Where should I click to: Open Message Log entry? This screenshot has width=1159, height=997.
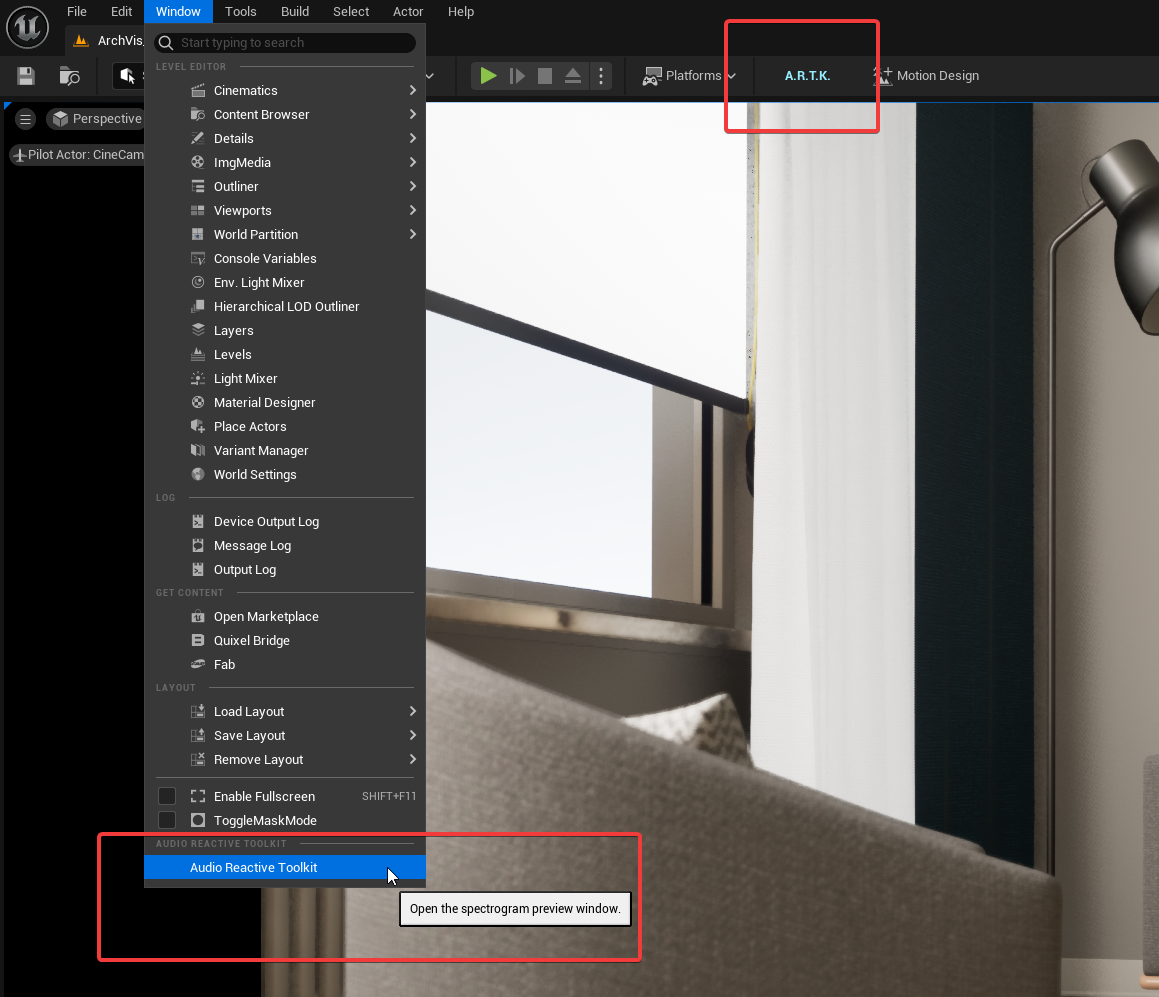285,545
